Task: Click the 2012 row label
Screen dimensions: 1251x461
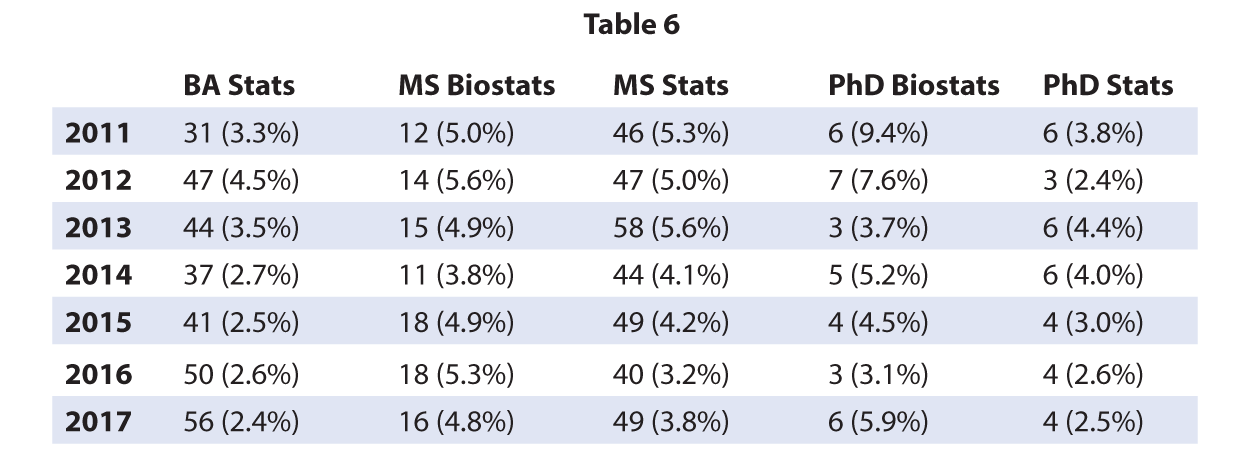Action: tap(98, 181)
